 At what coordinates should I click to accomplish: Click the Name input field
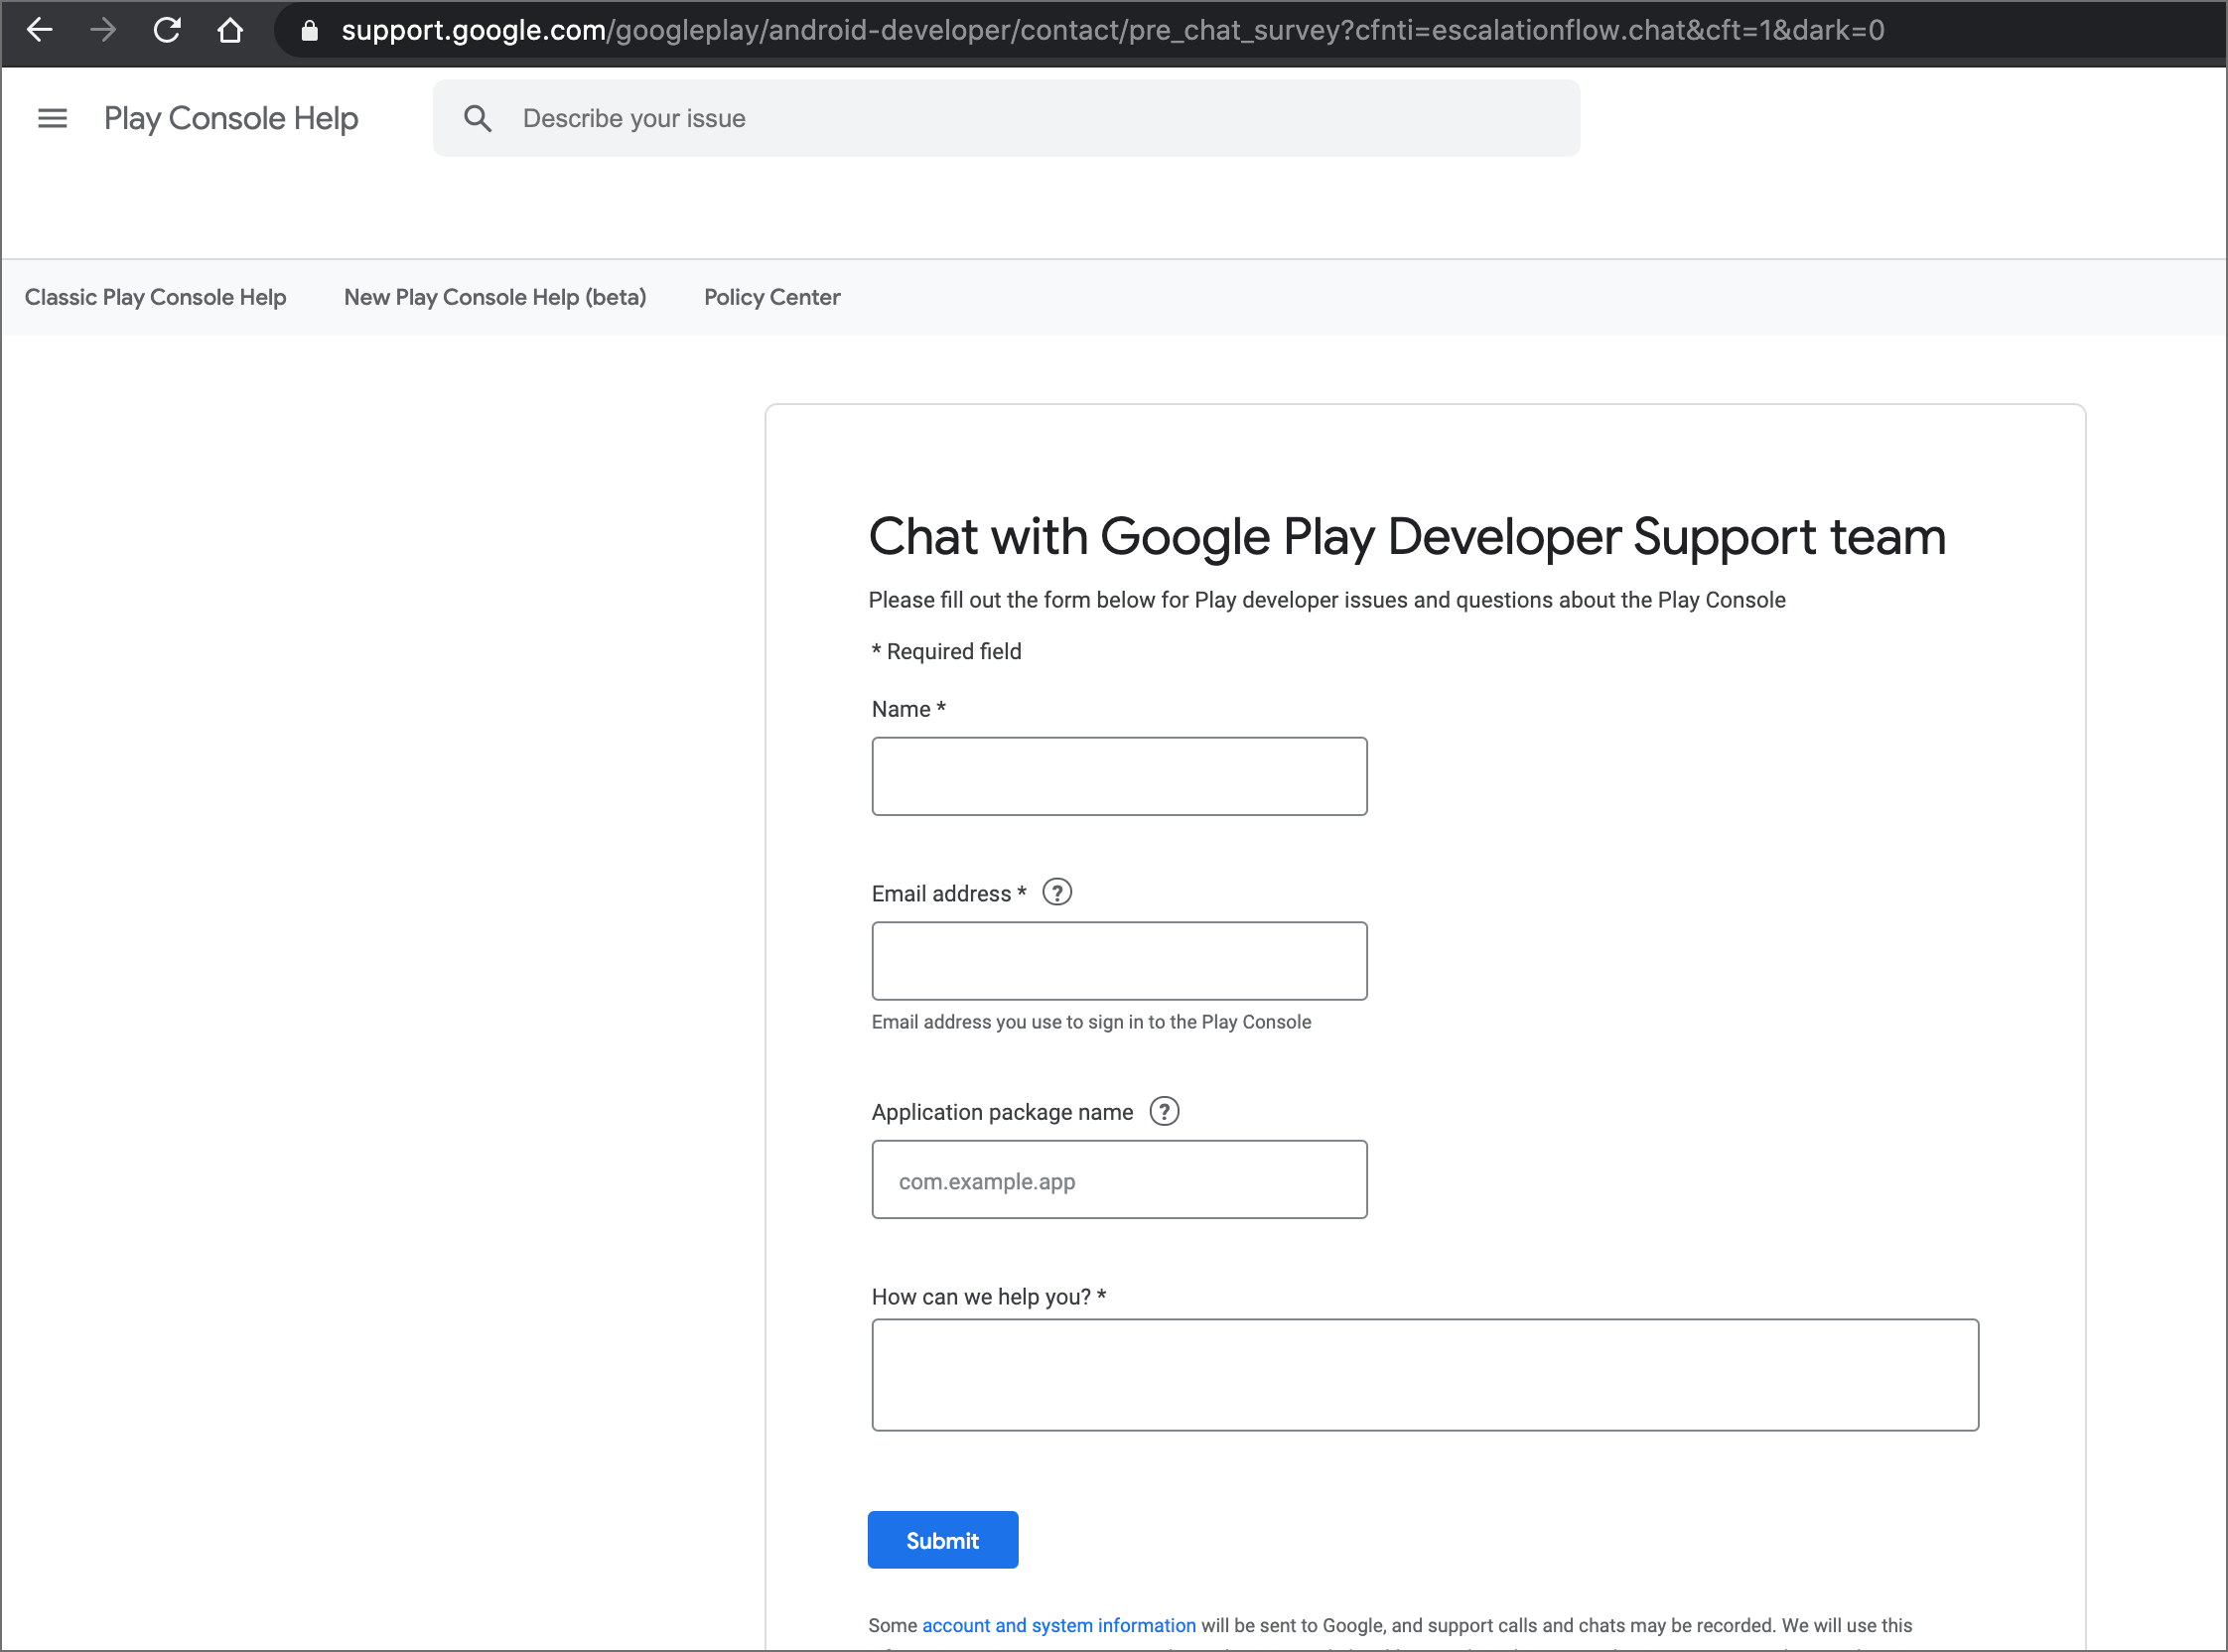coord(1117,774)
